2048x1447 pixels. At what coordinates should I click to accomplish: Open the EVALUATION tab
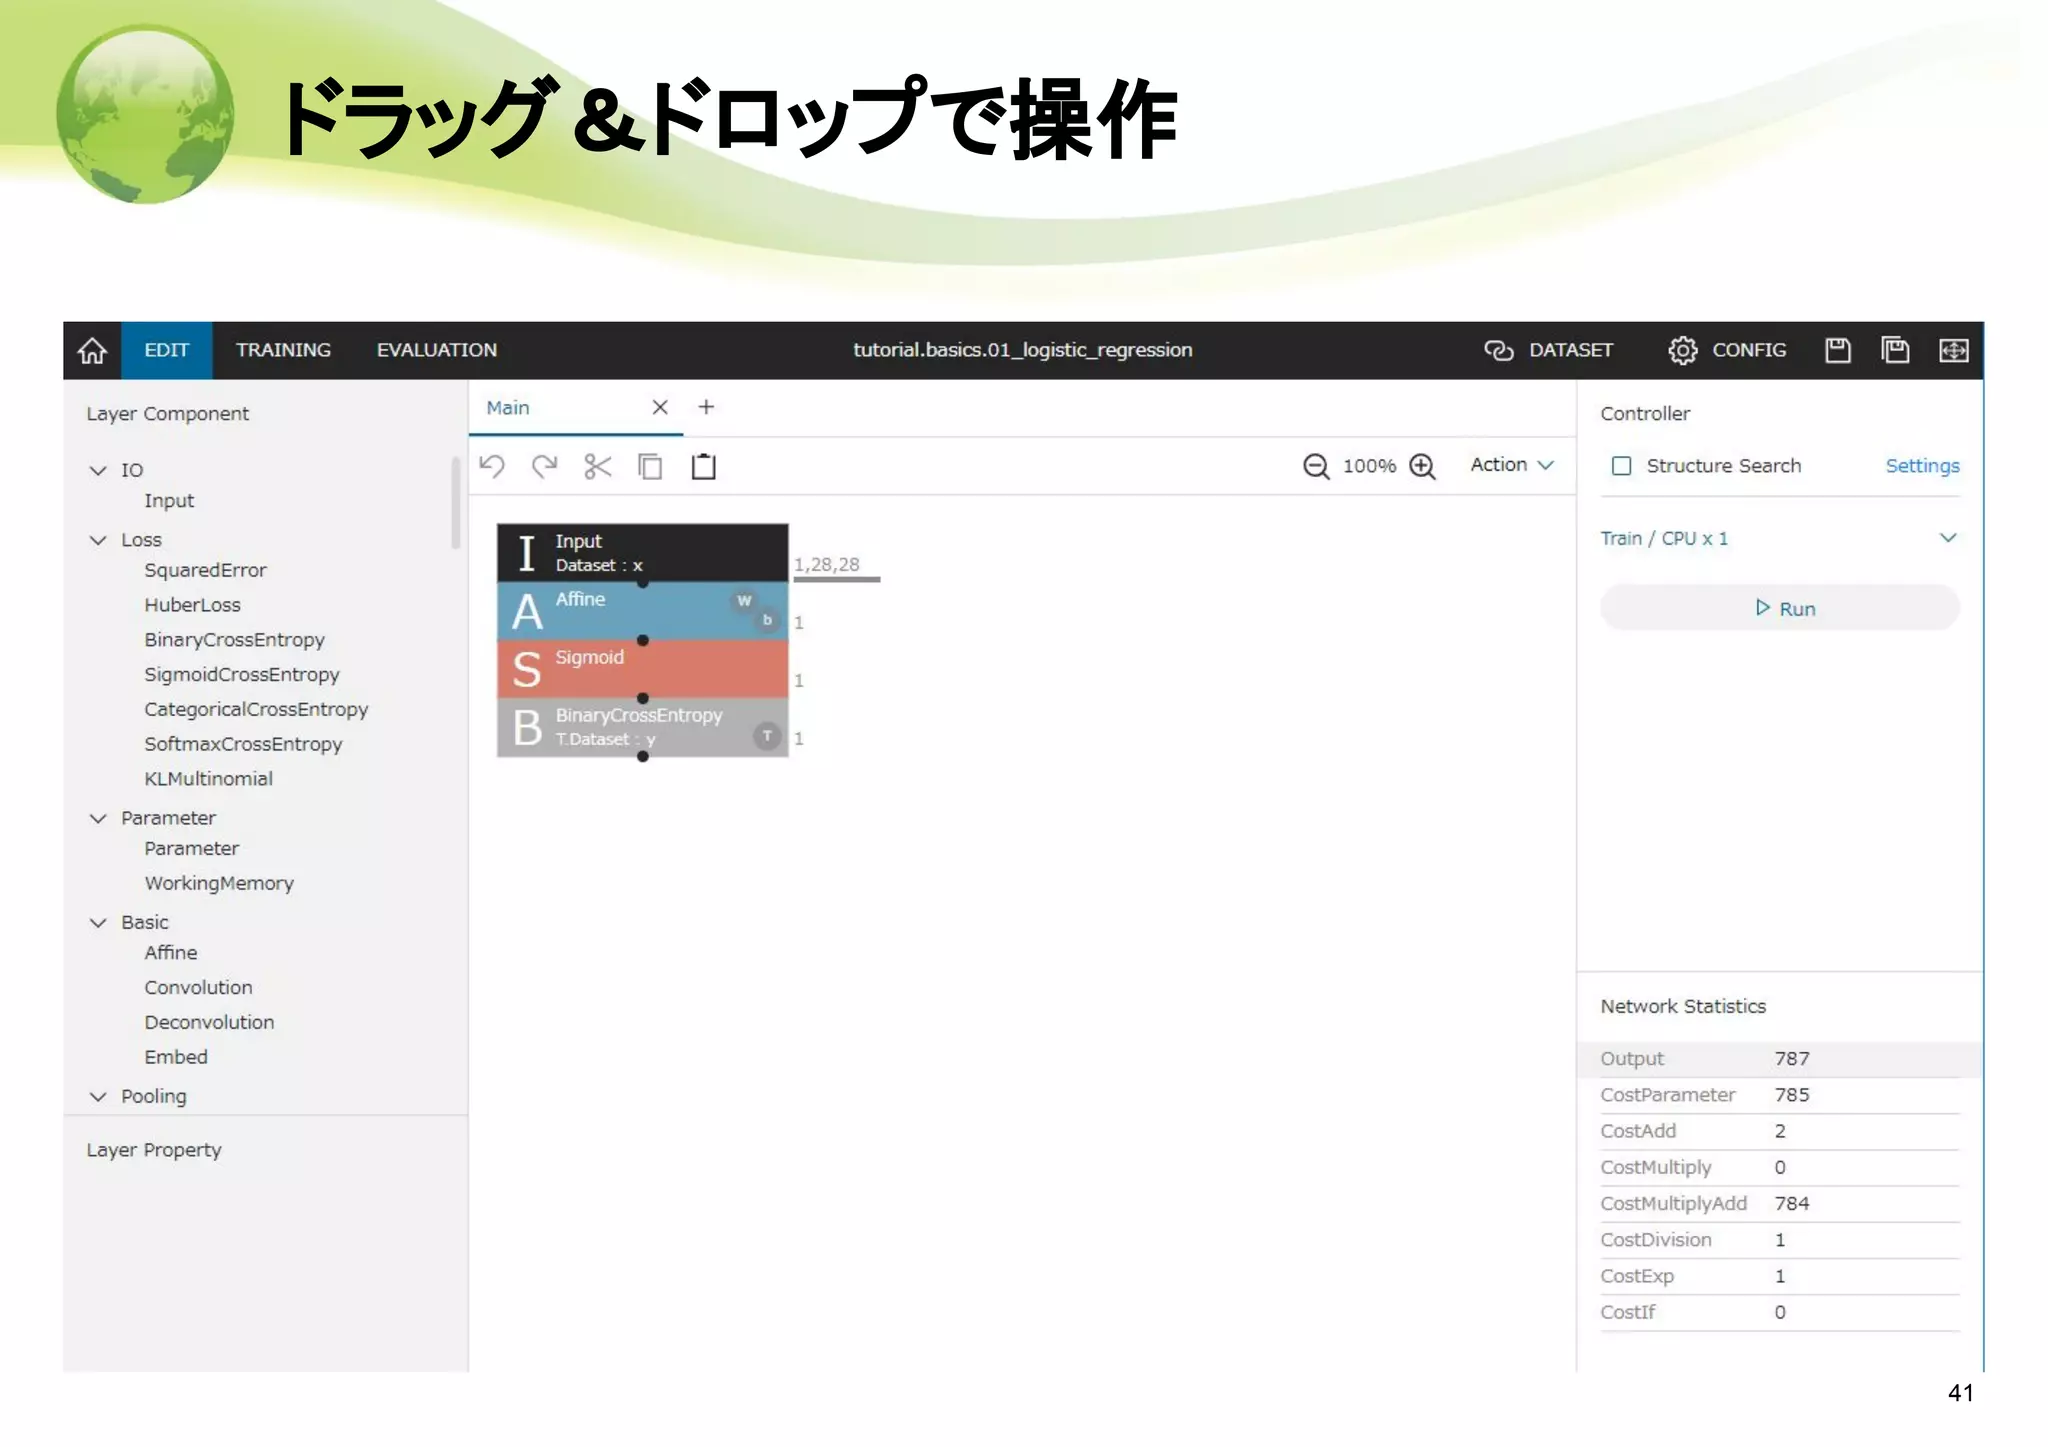pyautogui.click(x=436, y=350)
